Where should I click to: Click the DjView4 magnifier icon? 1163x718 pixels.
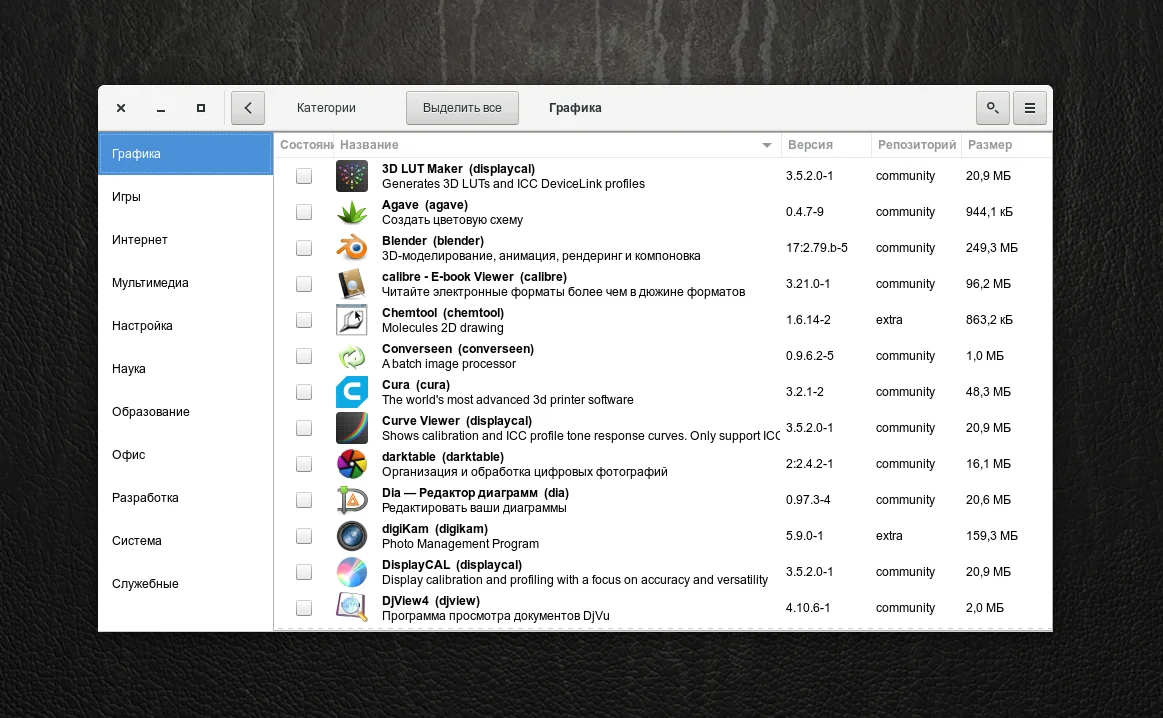click(x=352, y=608)
